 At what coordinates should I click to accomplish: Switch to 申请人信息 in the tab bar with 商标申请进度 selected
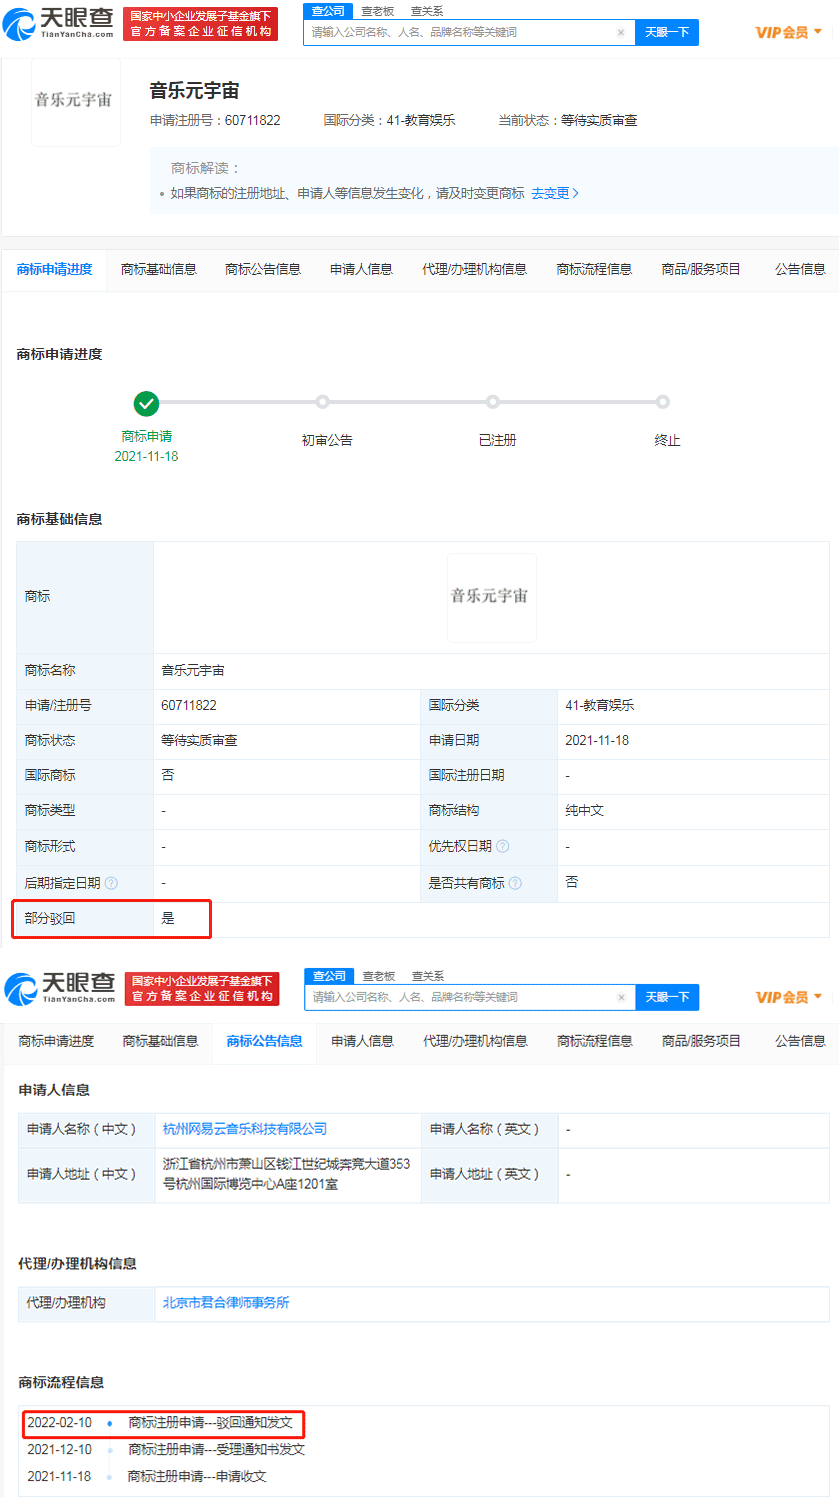[x=362, y=269]
